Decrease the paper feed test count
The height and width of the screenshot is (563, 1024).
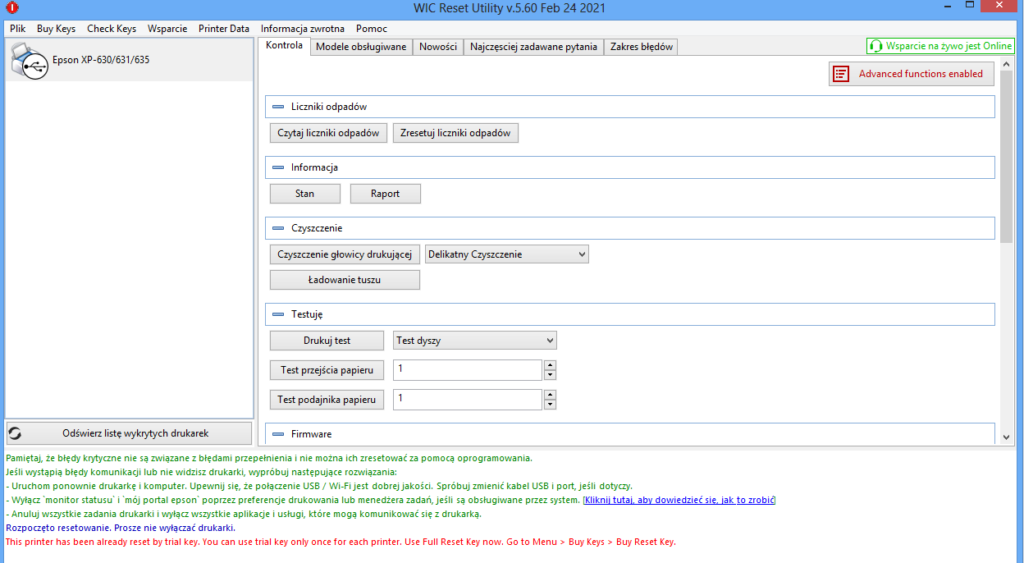(x=550, y=404)
